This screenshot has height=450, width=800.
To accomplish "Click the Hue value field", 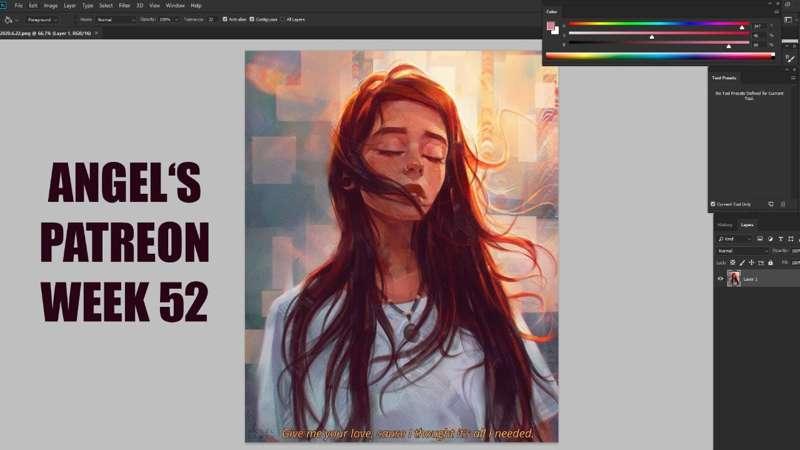I will pyautogui.click(x=758, y=26).
